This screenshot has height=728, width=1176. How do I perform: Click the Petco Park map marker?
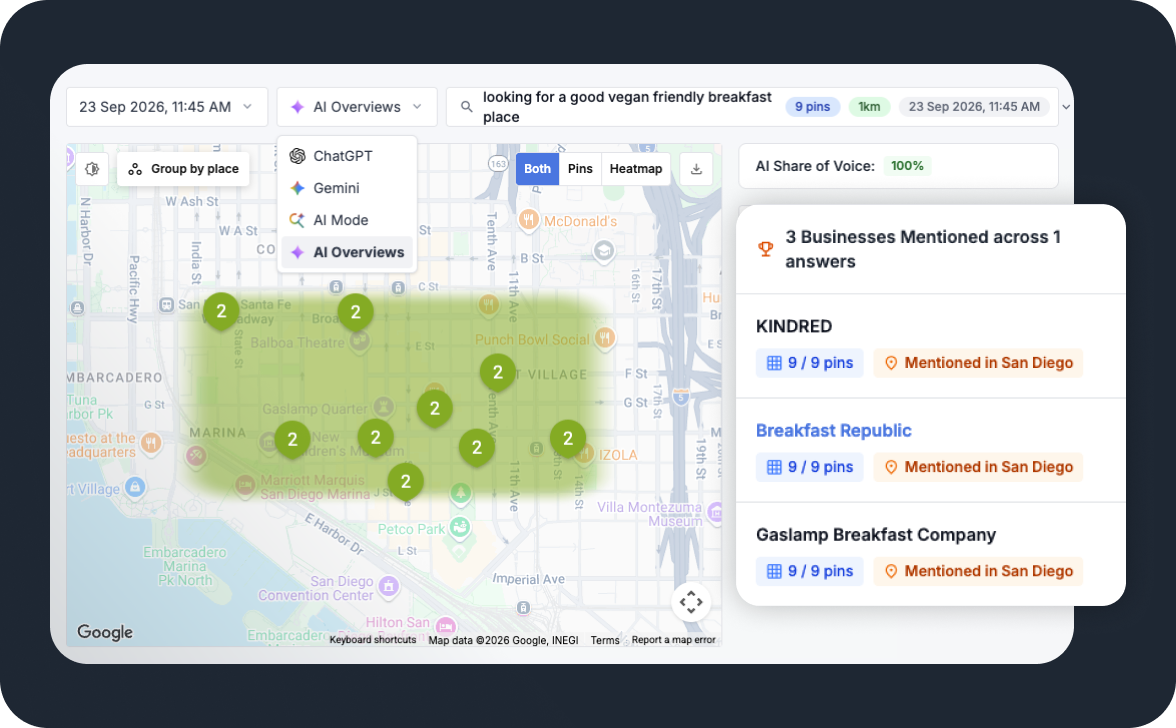[460, 528]
